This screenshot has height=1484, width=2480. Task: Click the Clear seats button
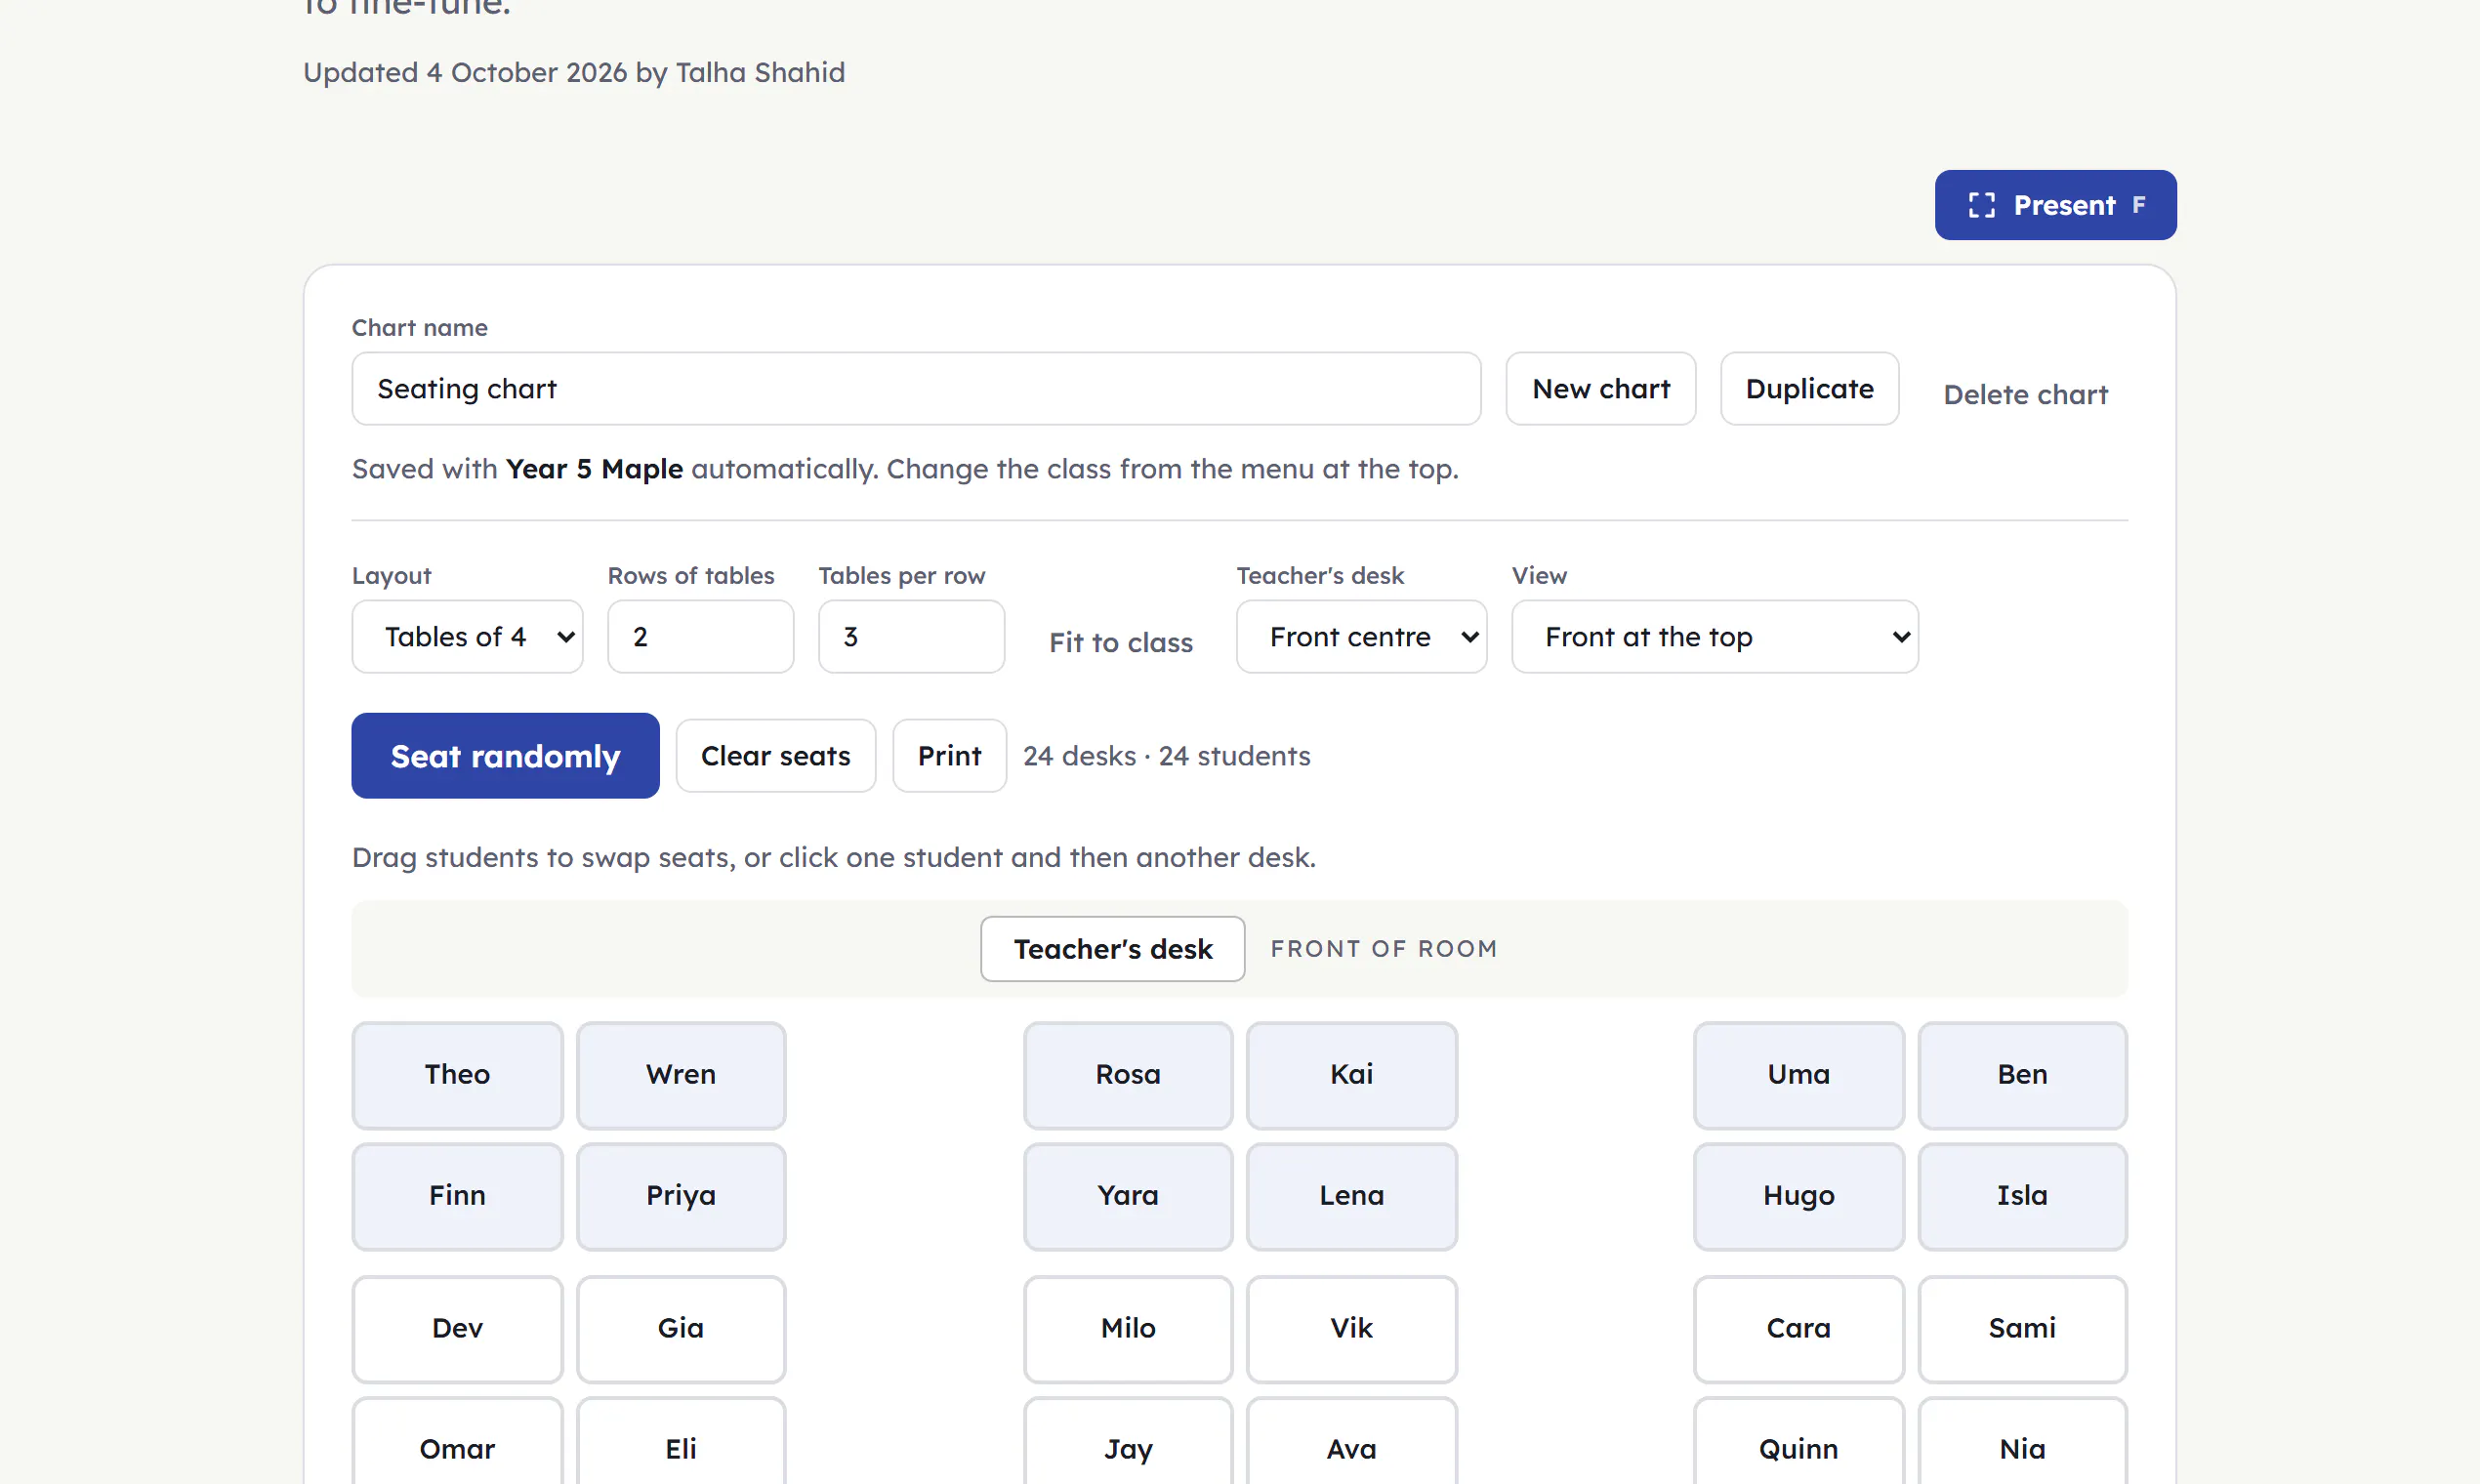(x=776, y=756)
